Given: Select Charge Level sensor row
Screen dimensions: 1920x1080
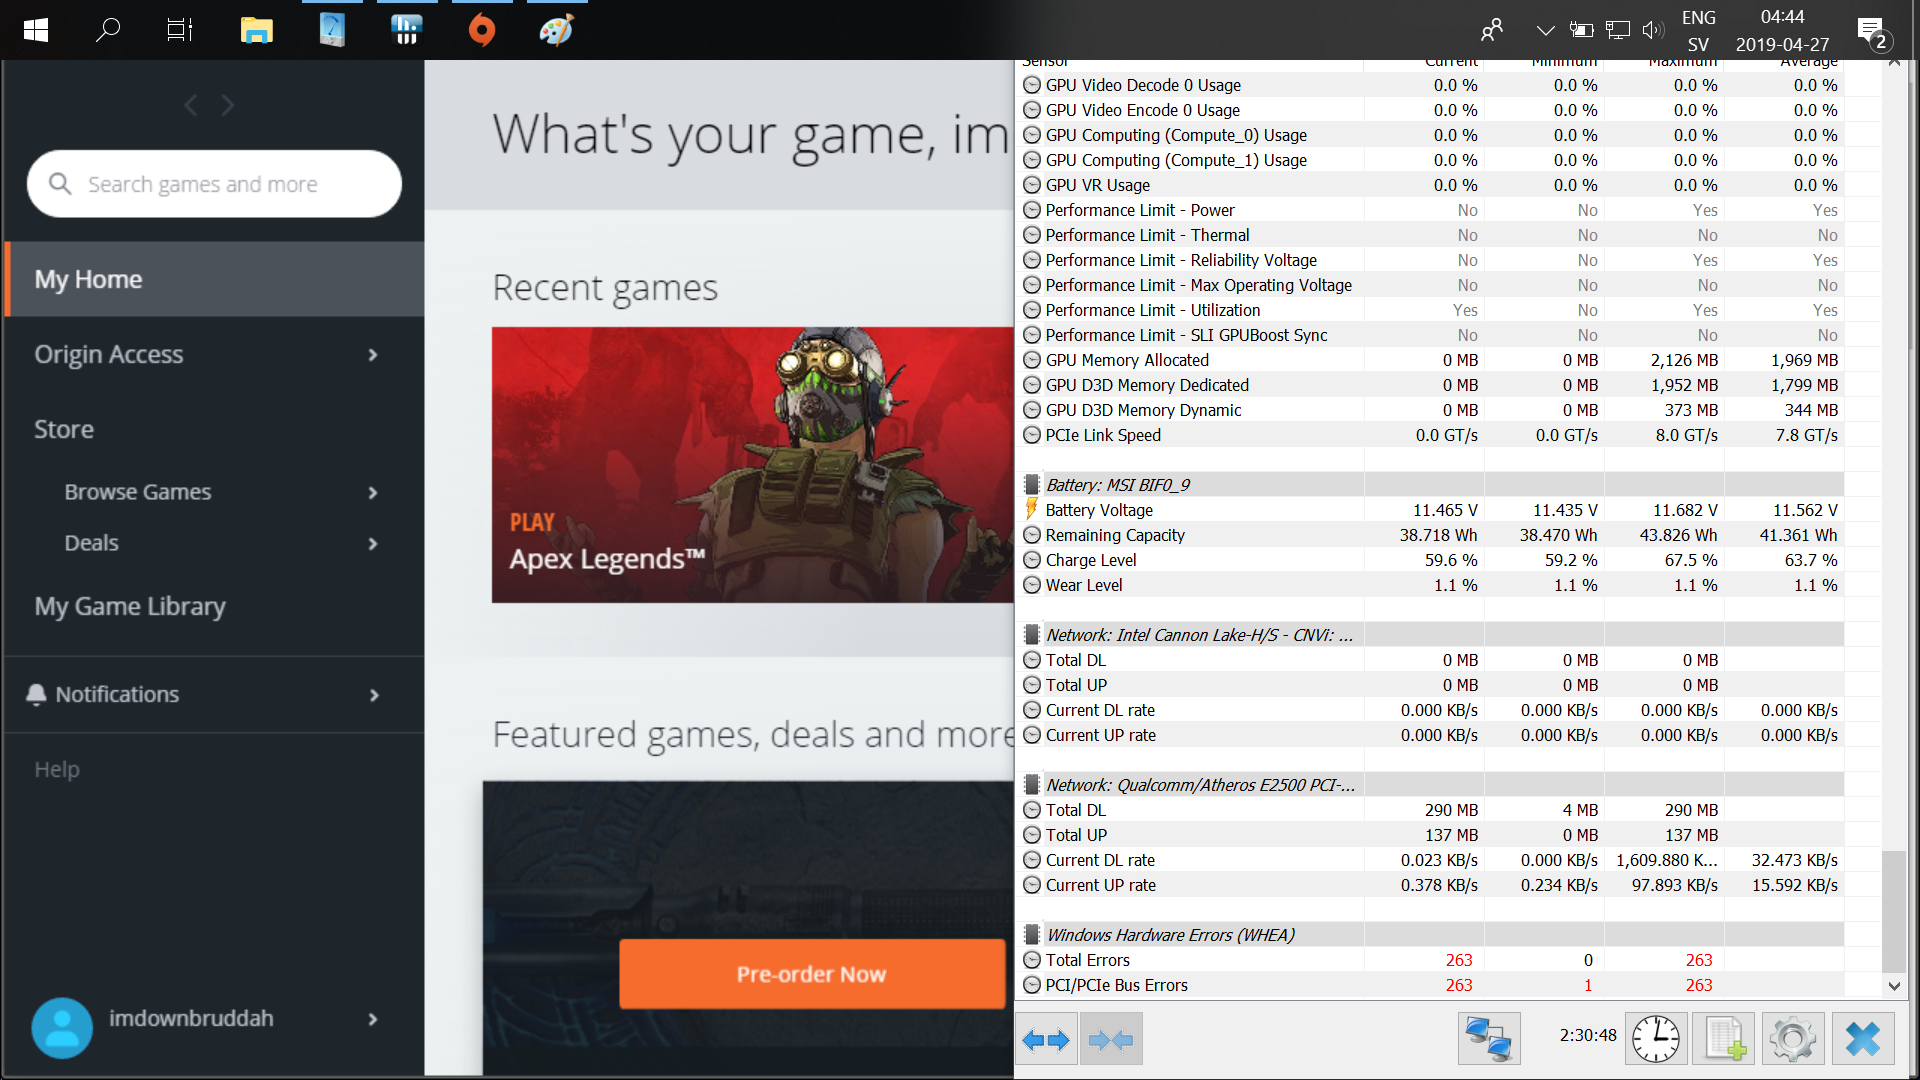Looking at the screenshot, I should pyautogui.click(x=1432, y=560).
